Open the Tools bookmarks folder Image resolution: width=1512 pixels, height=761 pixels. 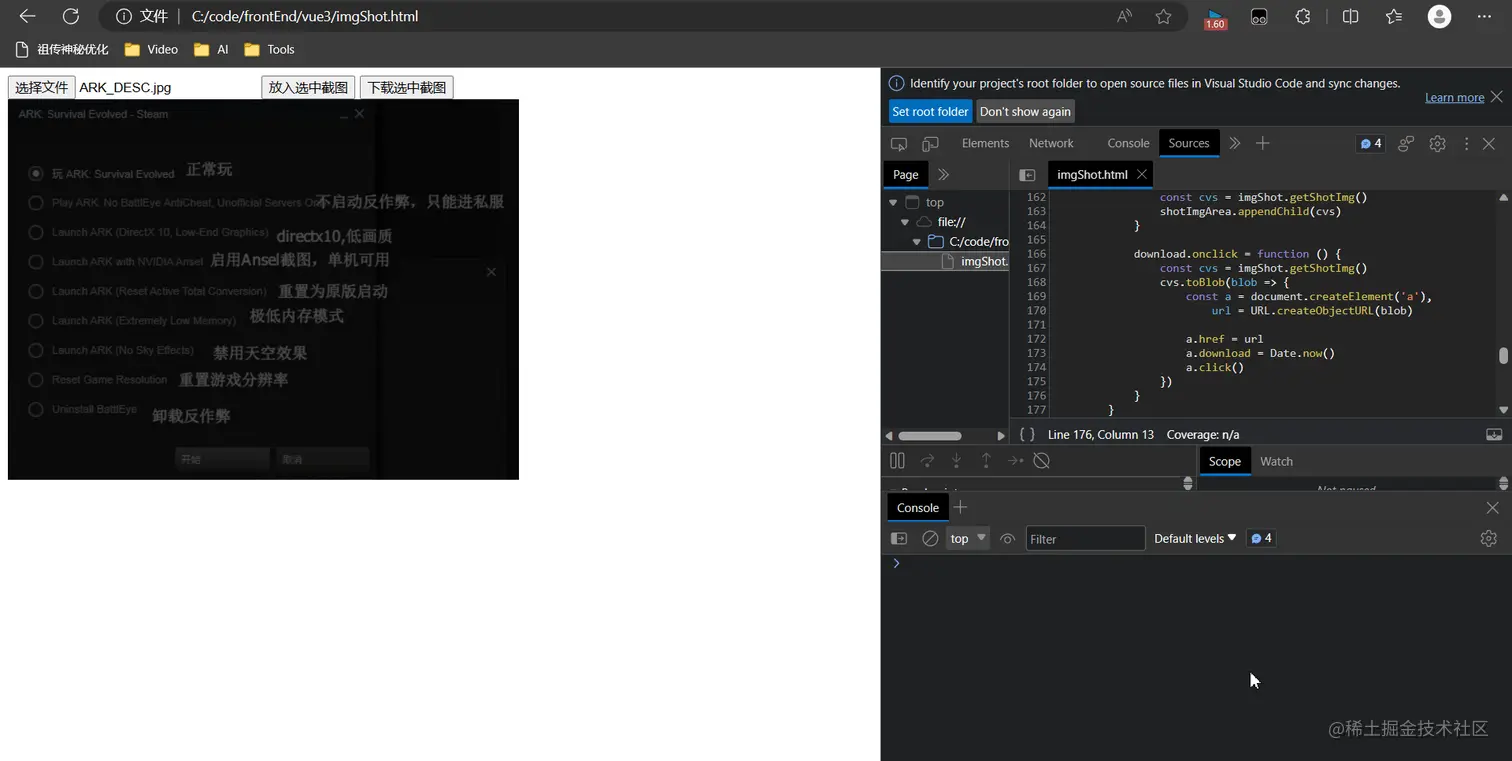pos(269,49)
